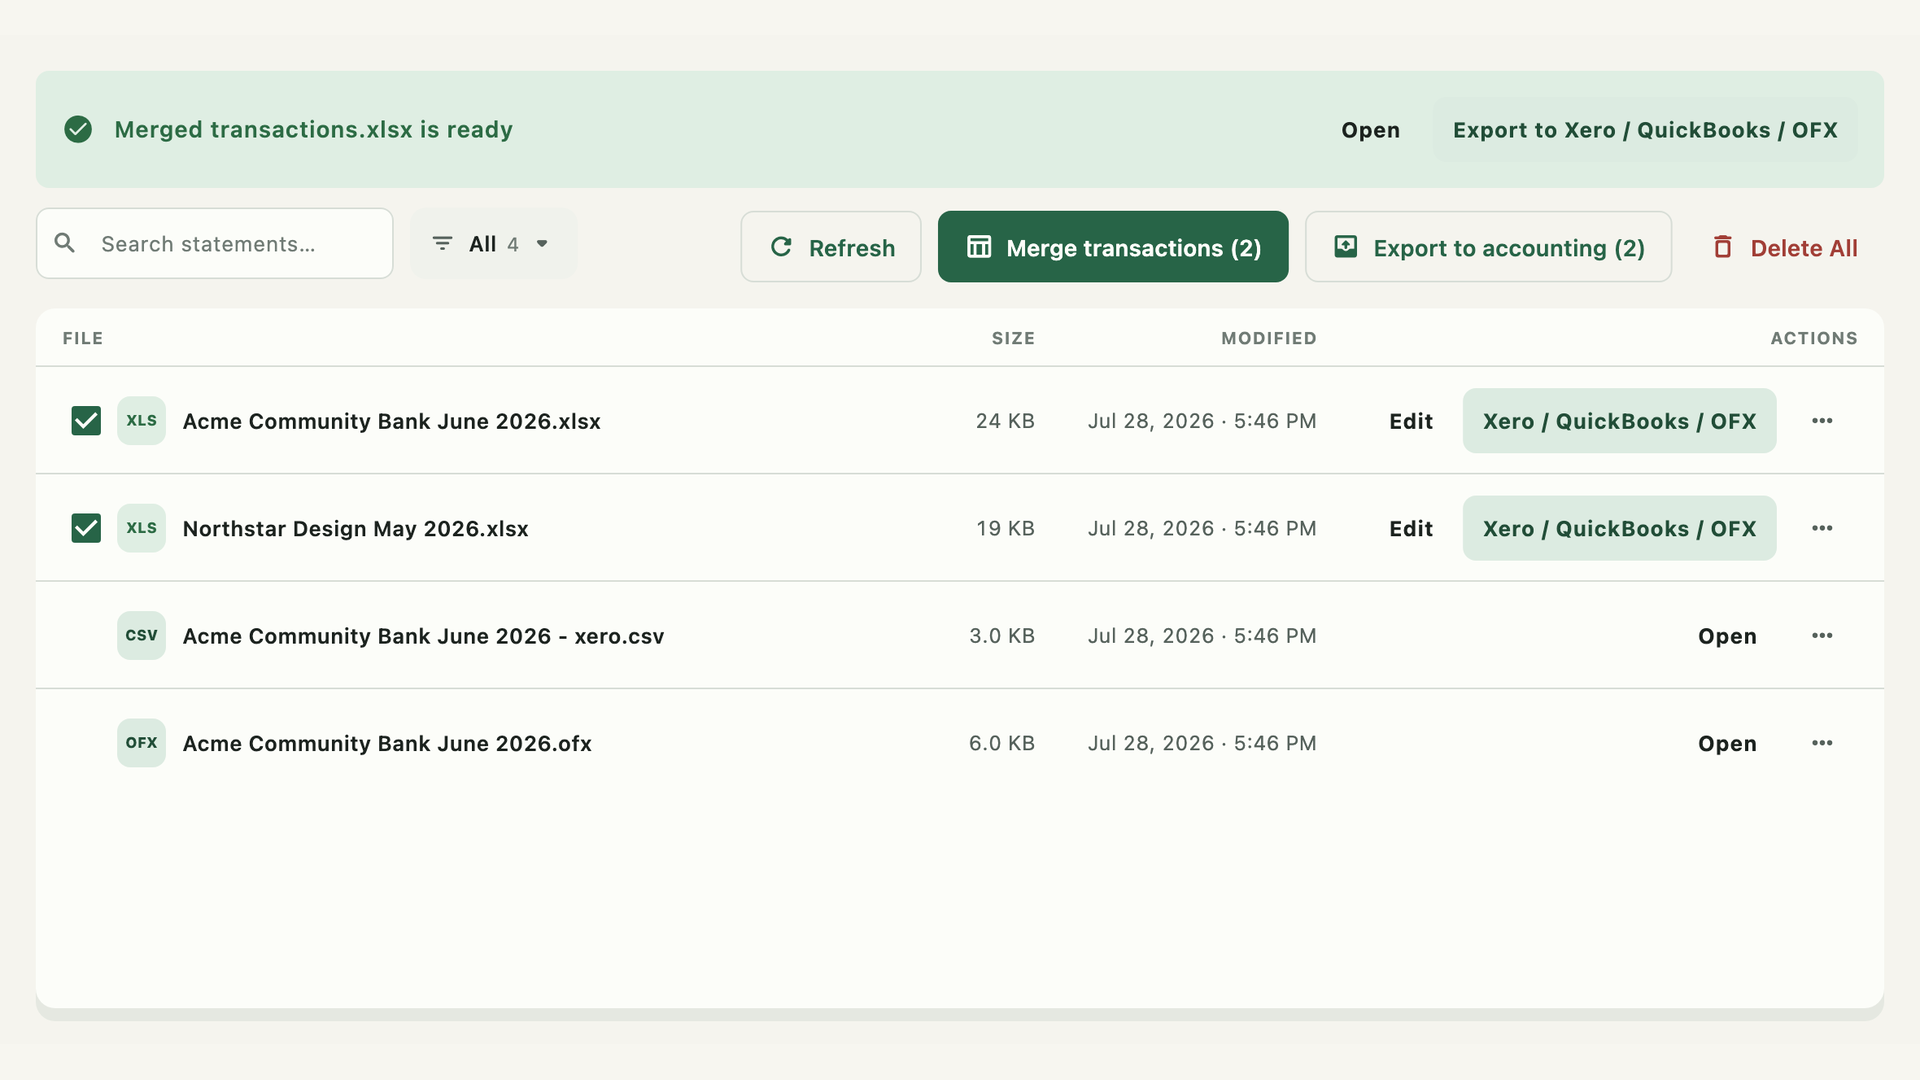The image size is (1920, 1080).
Task: Select file name Acme Community Bank June 2026.ofx
Action: tap(387, 743)
